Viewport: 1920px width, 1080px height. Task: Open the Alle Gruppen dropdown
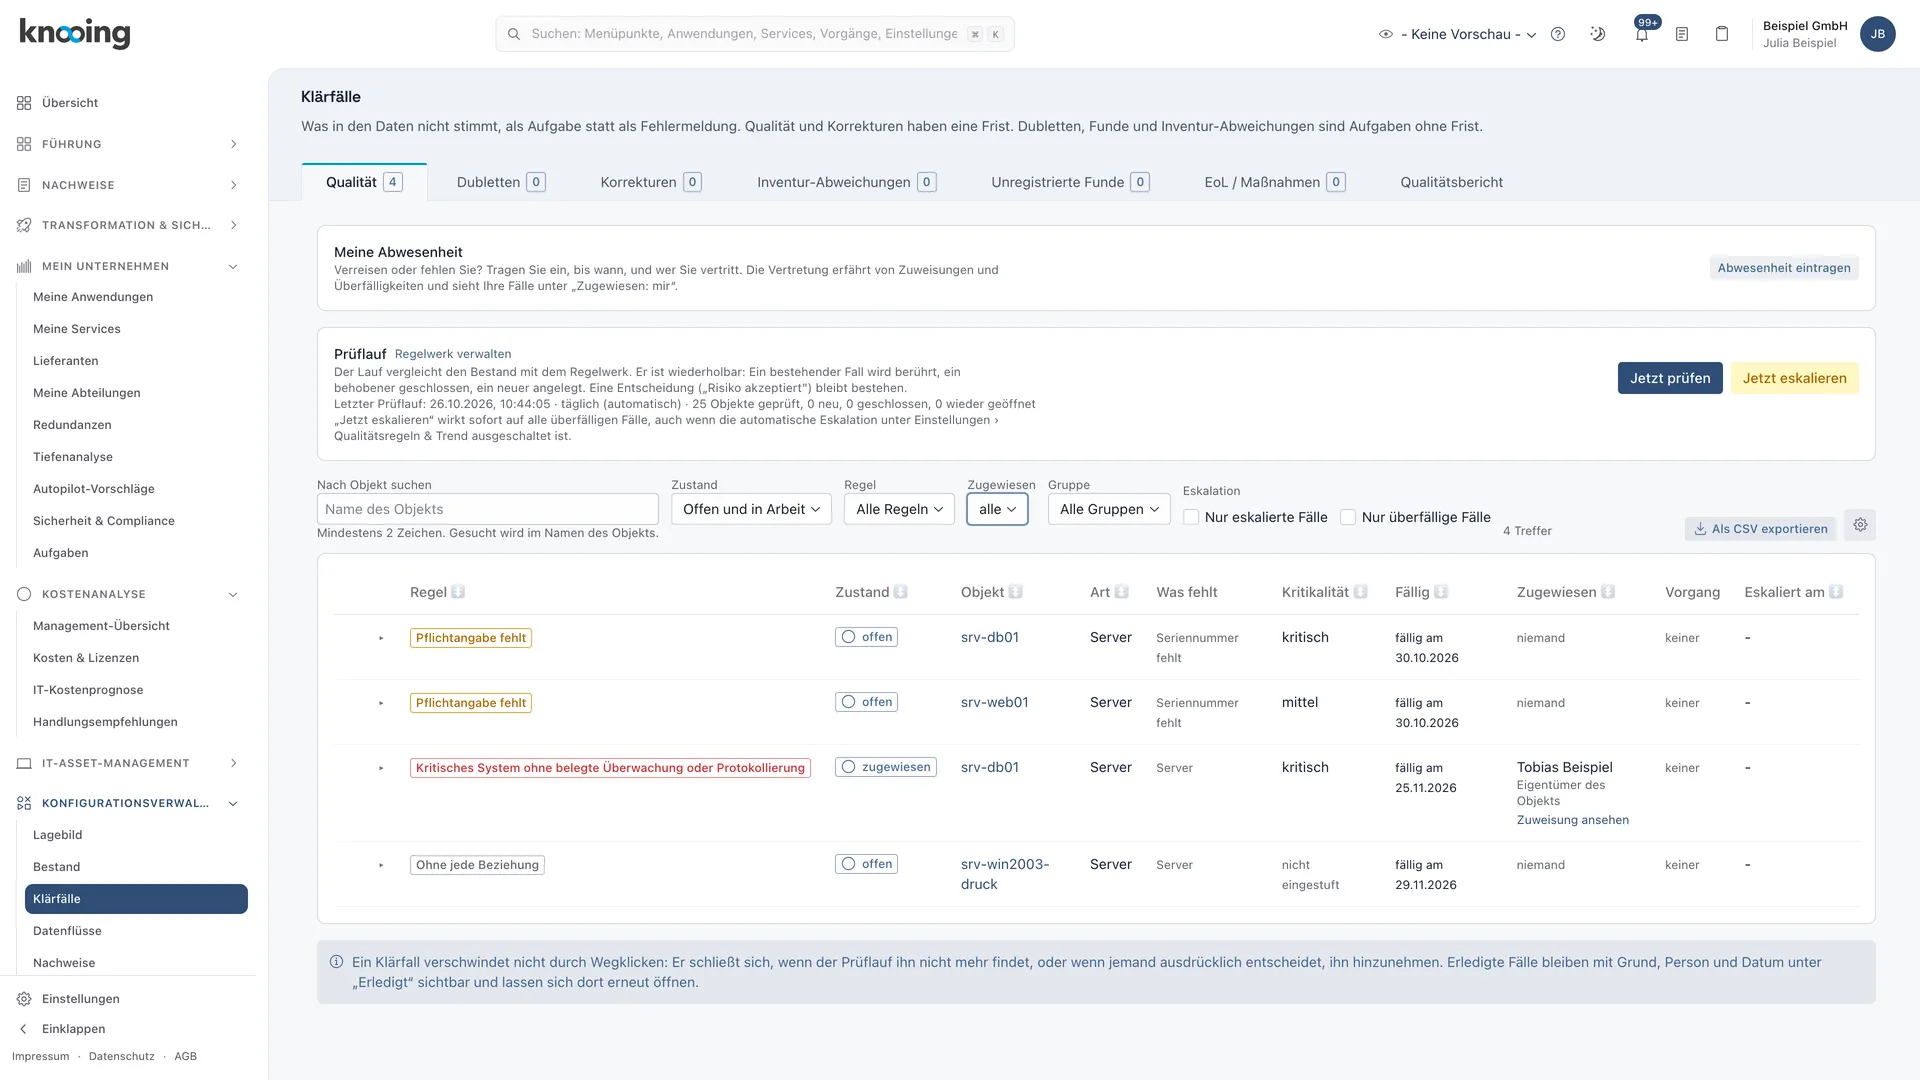[1109, 509]
